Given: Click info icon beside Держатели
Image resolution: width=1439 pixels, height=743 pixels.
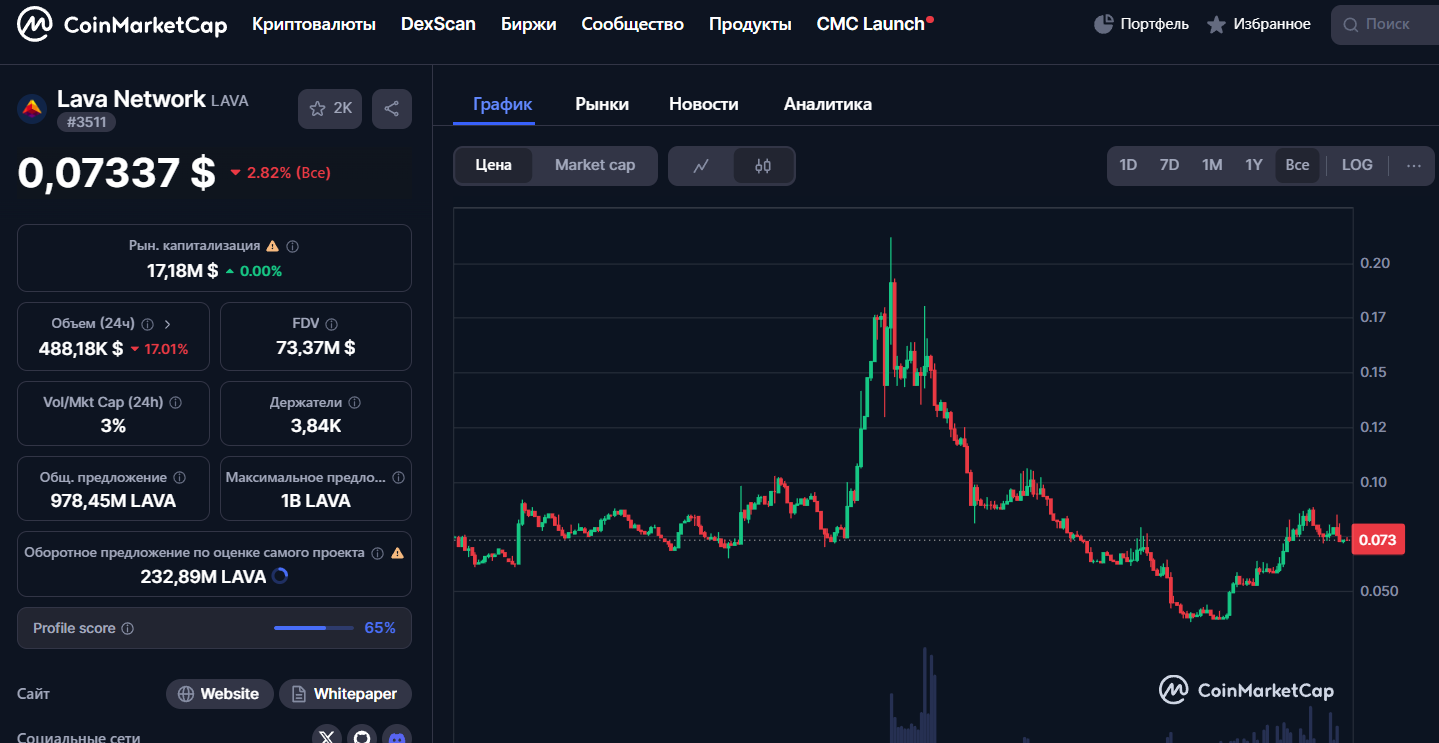Looking at the screenshot, I should point(355,403).
